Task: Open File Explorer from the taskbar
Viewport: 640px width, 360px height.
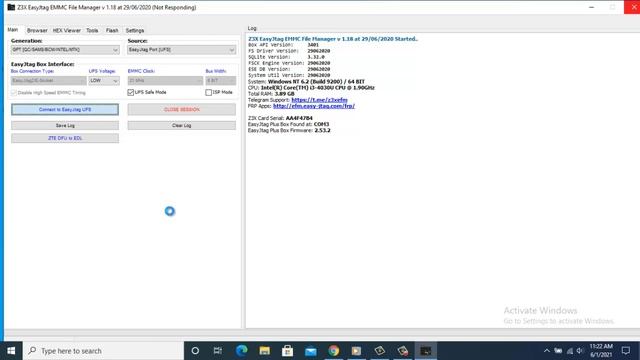Action: [x=264, y=351]
